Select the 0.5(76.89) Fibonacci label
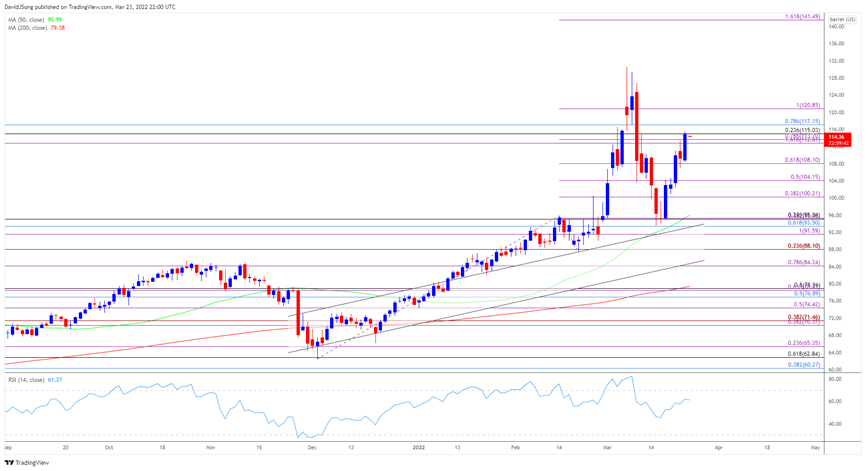866x471 pixels. 807,294
